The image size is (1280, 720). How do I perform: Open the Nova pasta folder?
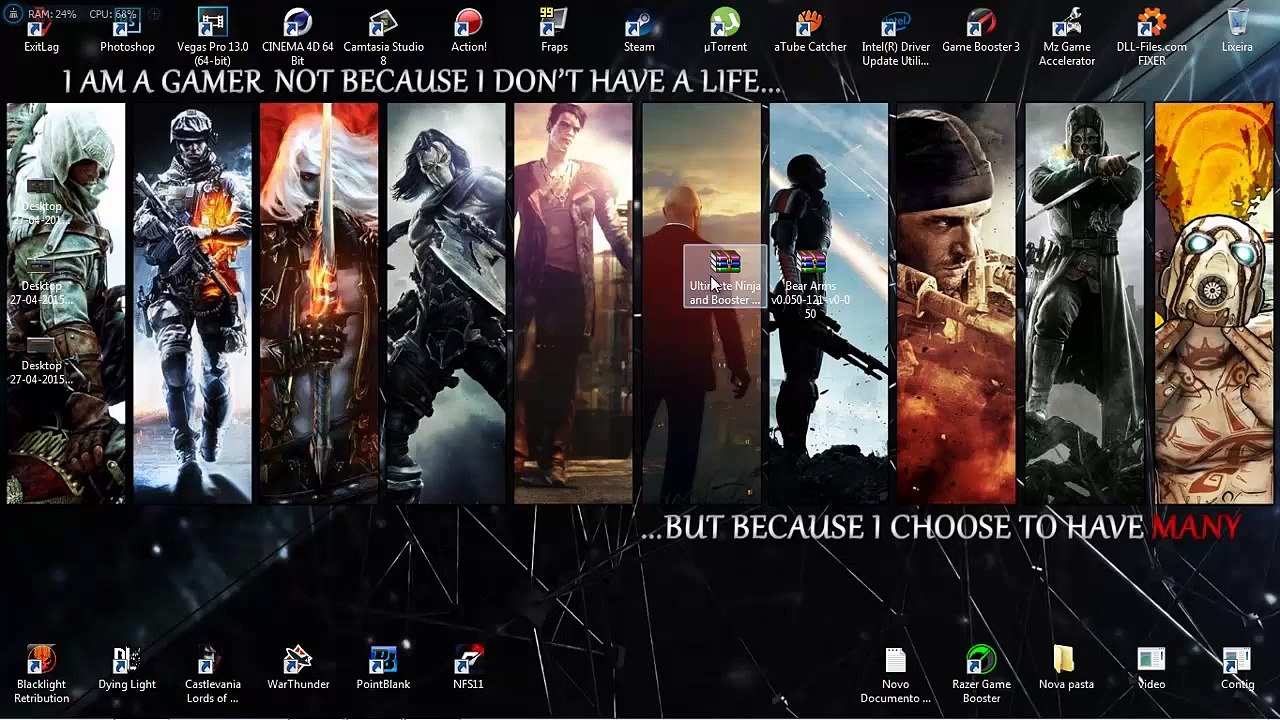1066,669
